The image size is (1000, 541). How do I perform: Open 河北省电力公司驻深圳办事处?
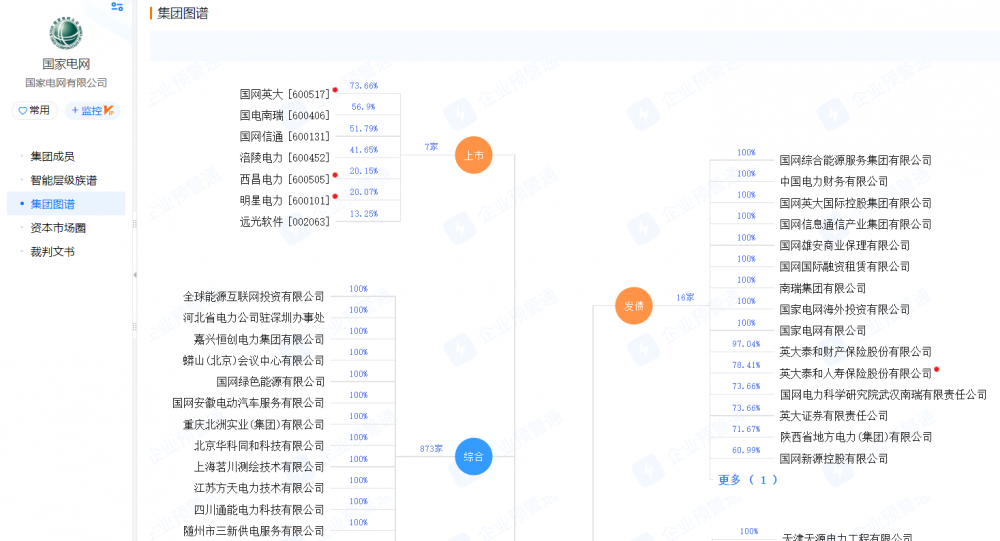253,318
